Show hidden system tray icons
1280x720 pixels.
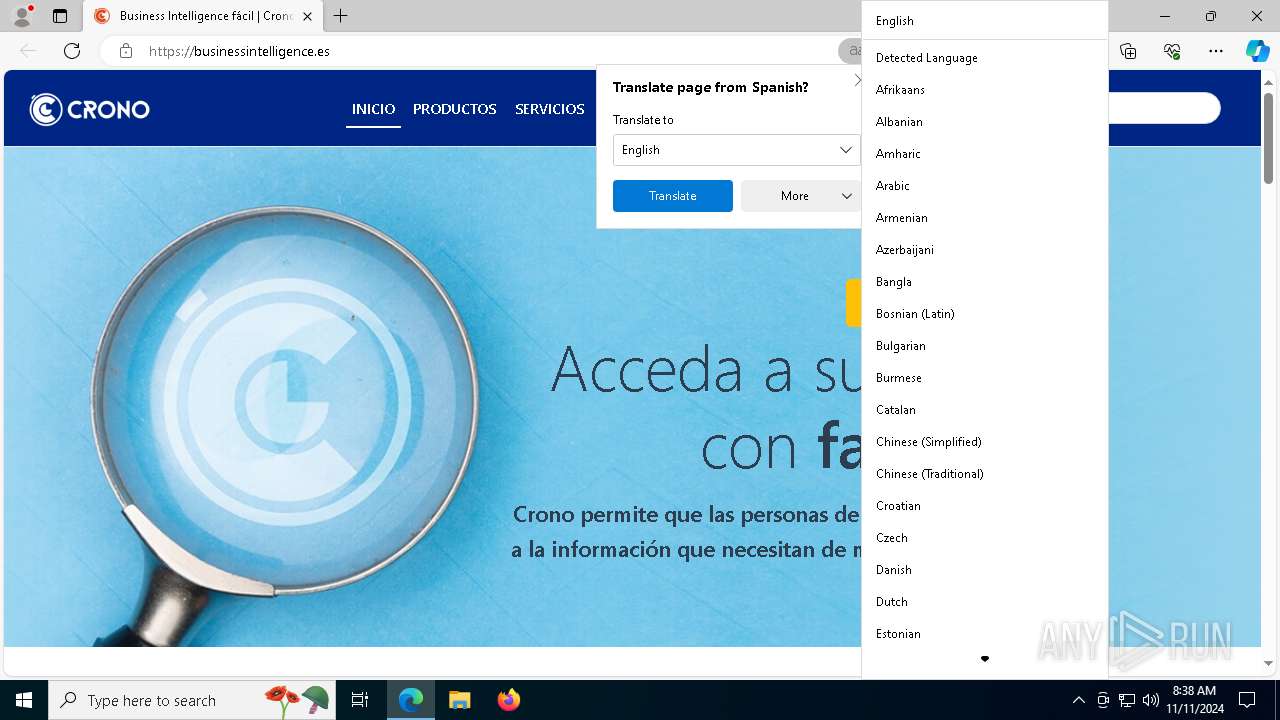point(1078,700)
